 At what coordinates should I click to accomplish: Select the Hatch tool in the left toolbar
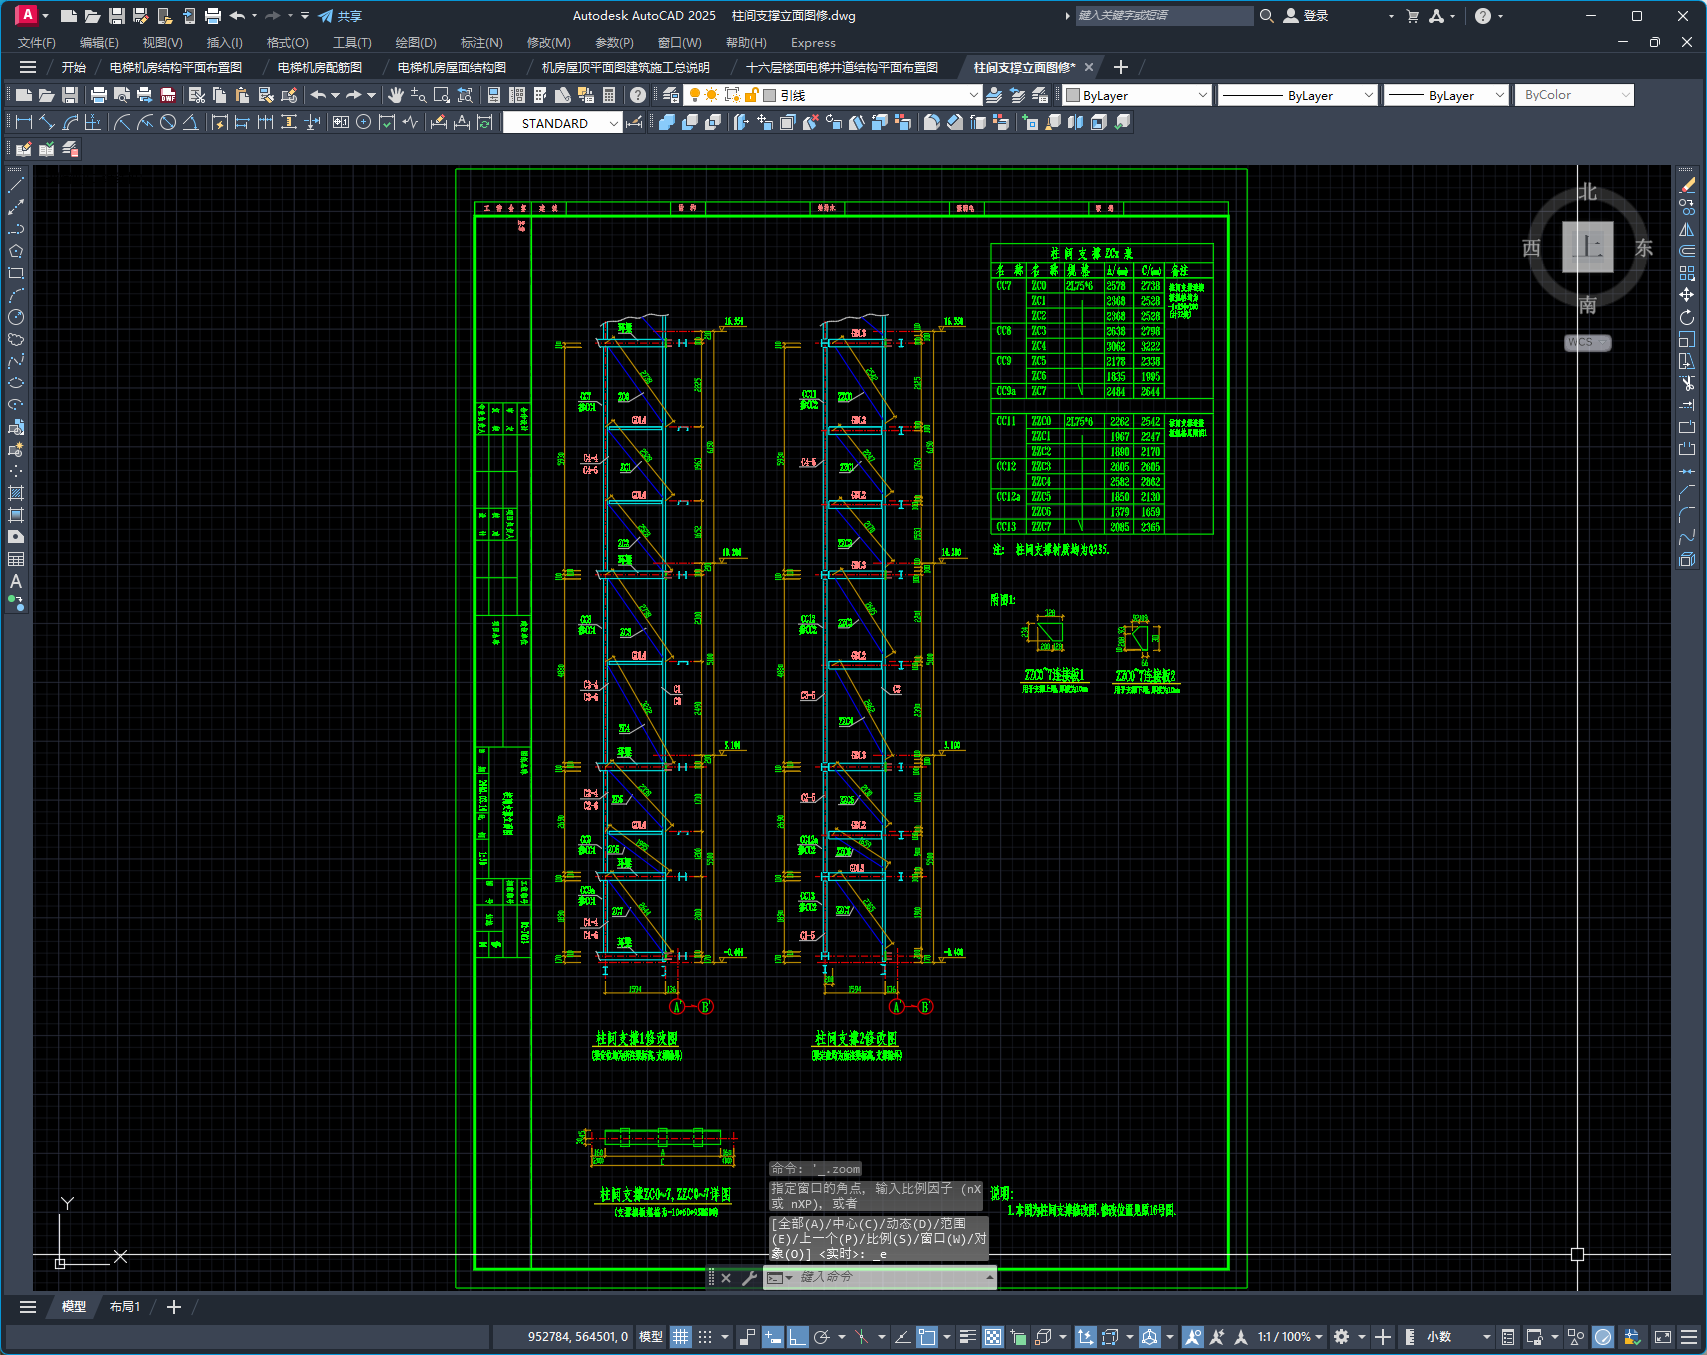click(16, 493)
